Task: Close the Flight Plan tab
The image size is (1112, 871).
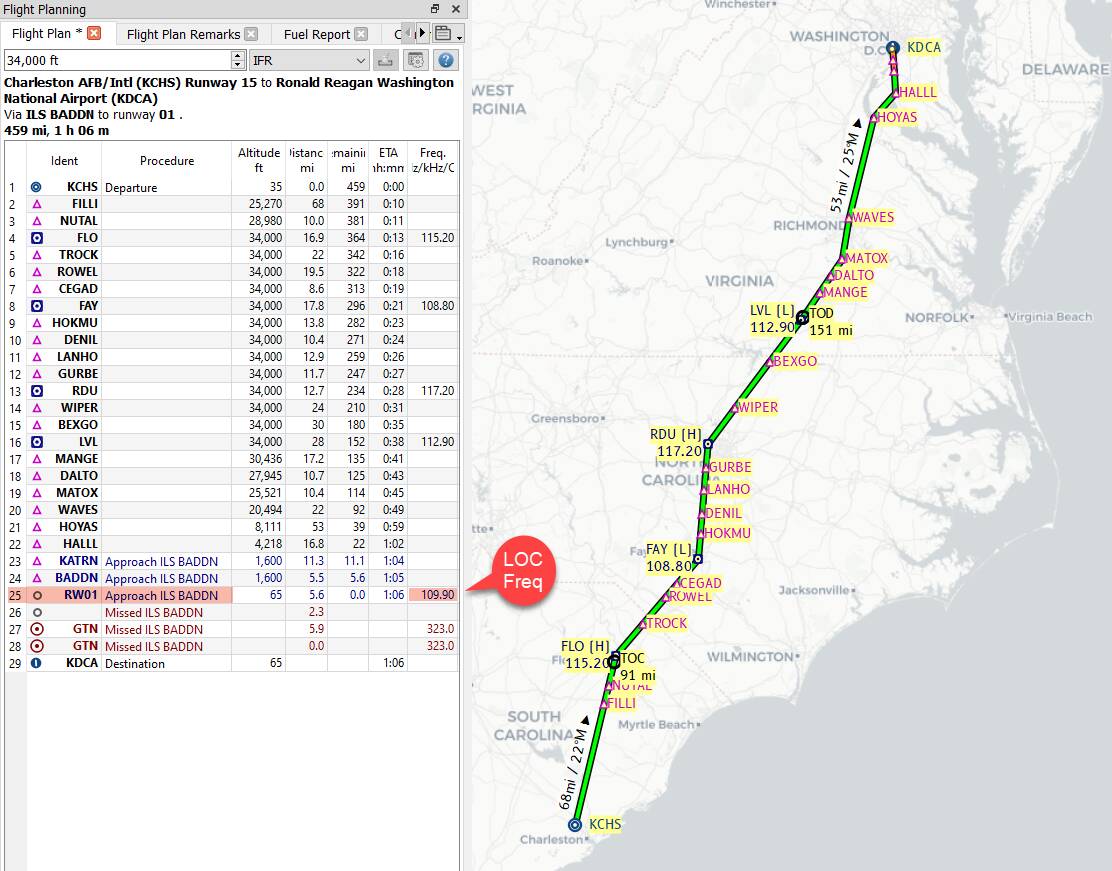Action: tap(94, 33)
